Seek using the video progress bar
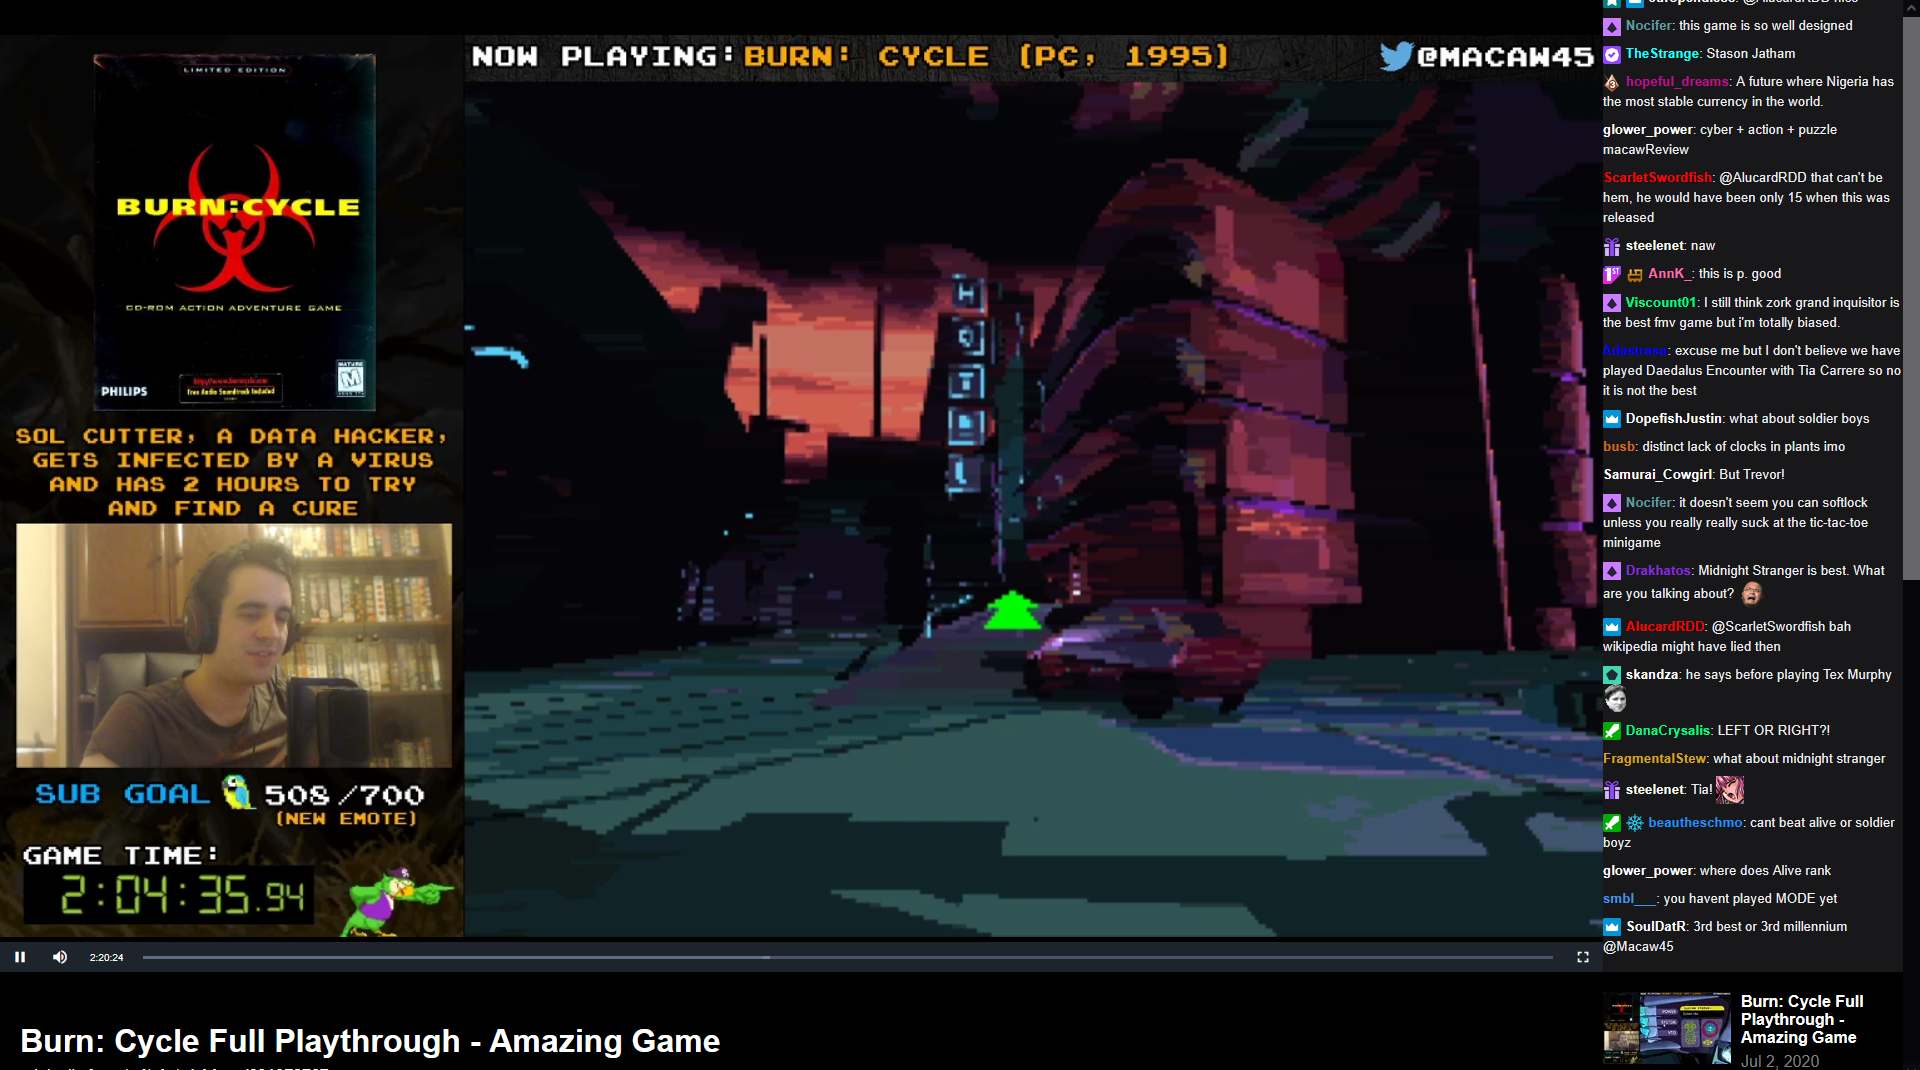The image size is (1920, 1070). [848, 957]
